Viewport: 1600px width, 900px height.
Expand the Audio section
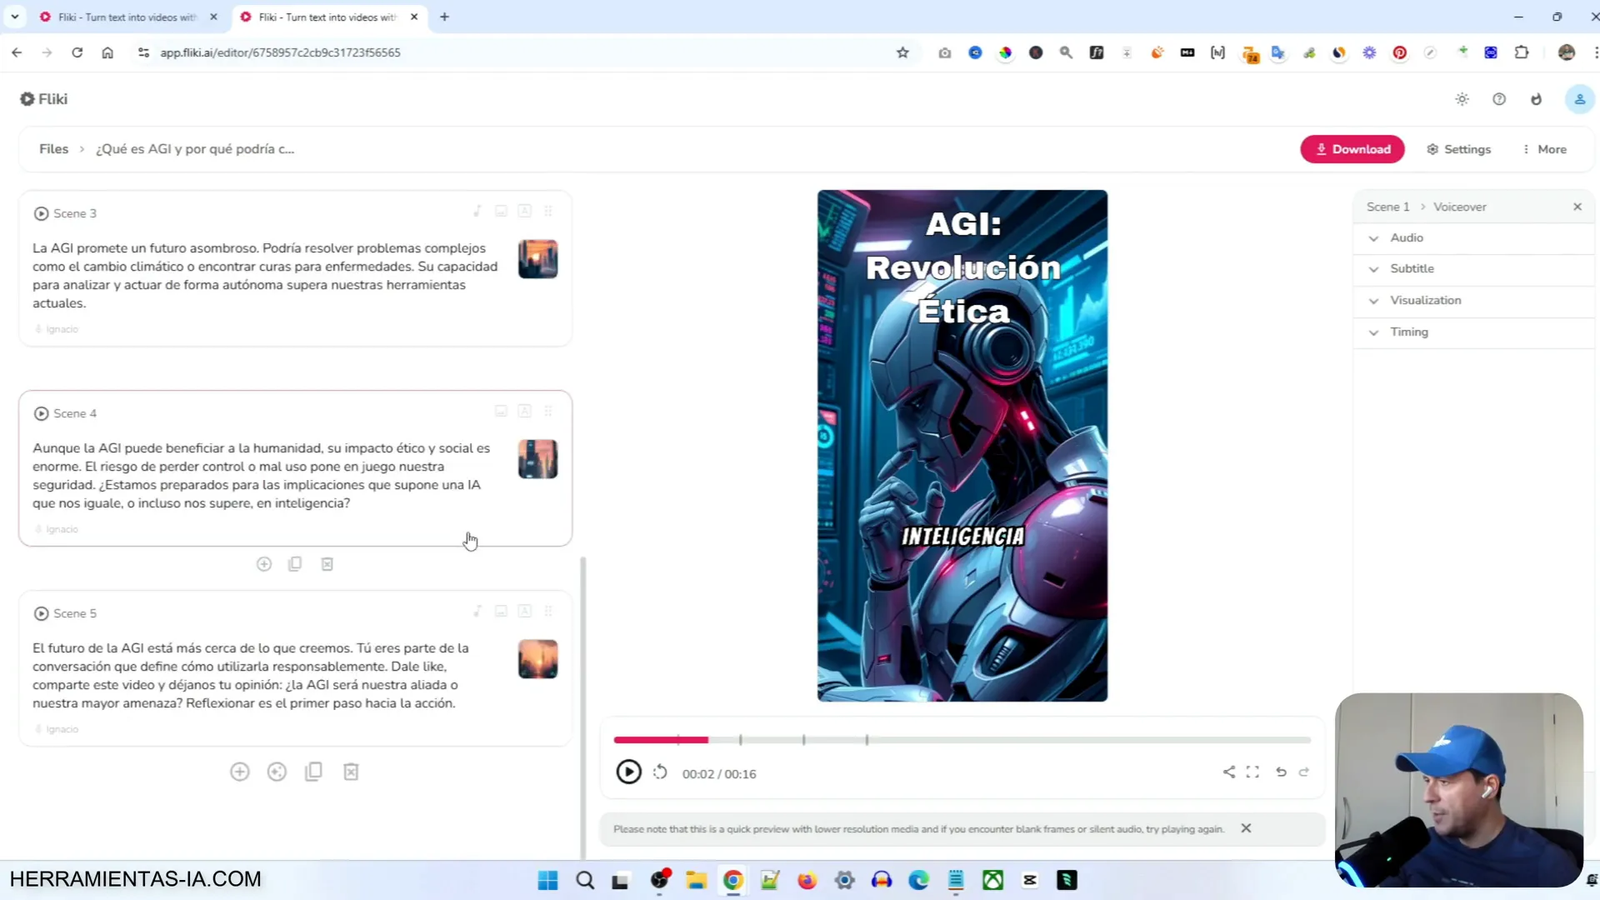1406,237
